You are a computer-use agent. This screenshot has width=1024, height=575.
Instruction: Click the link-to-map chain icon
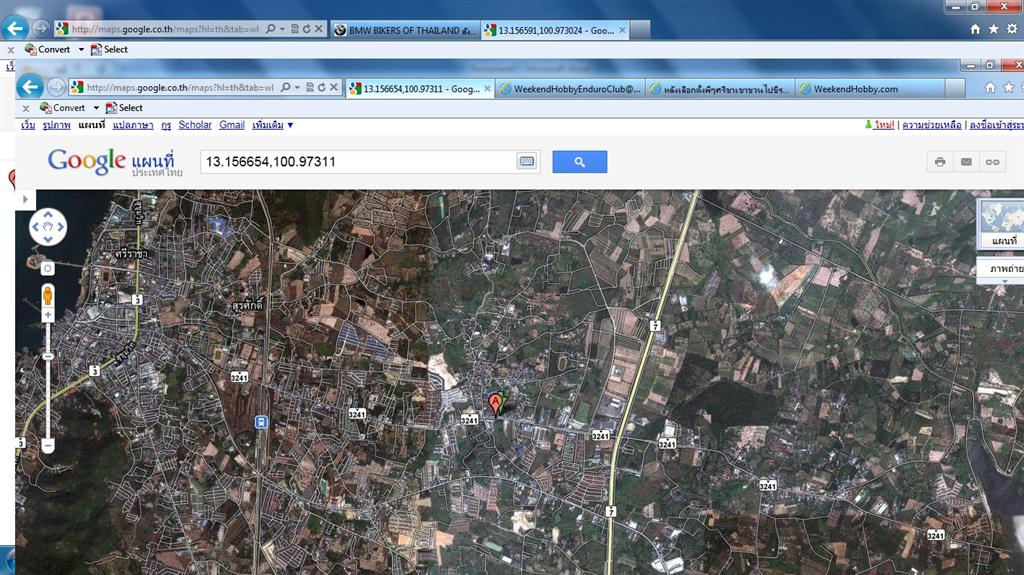coord(992,162)
